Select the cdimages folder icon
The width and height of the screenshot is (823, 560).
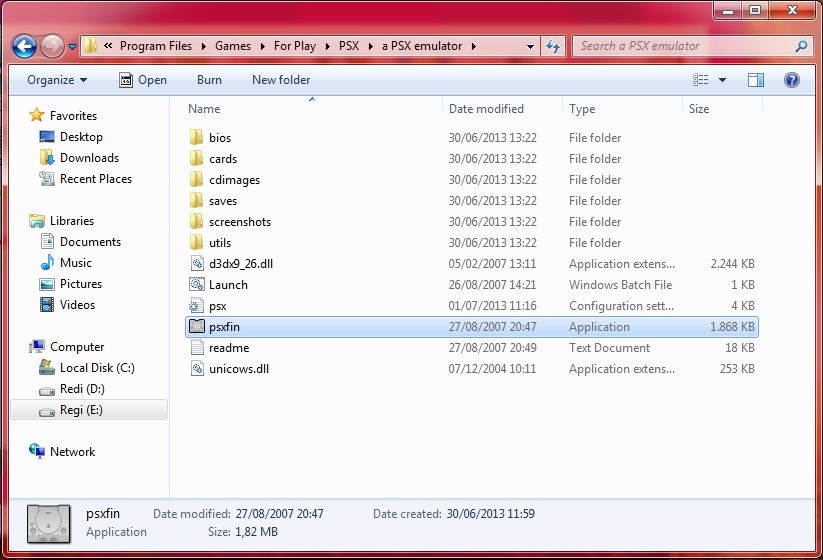coord(196,179)
